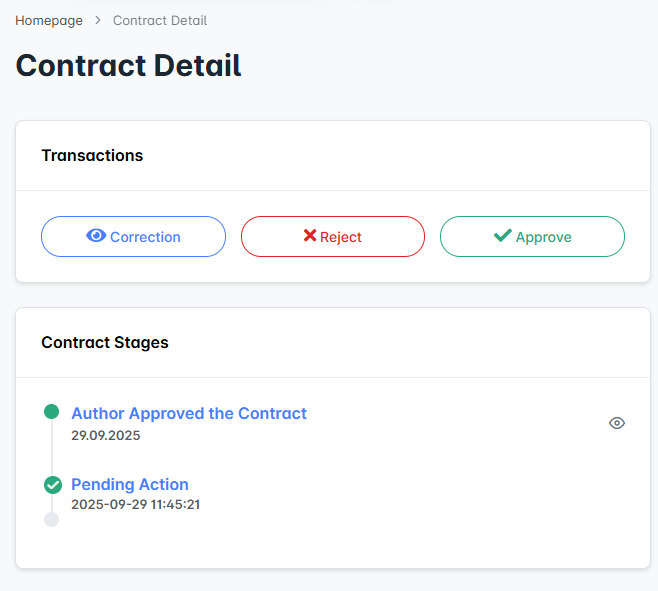
Task: Reject the contract using the Reject button
Action: (333, 237)
